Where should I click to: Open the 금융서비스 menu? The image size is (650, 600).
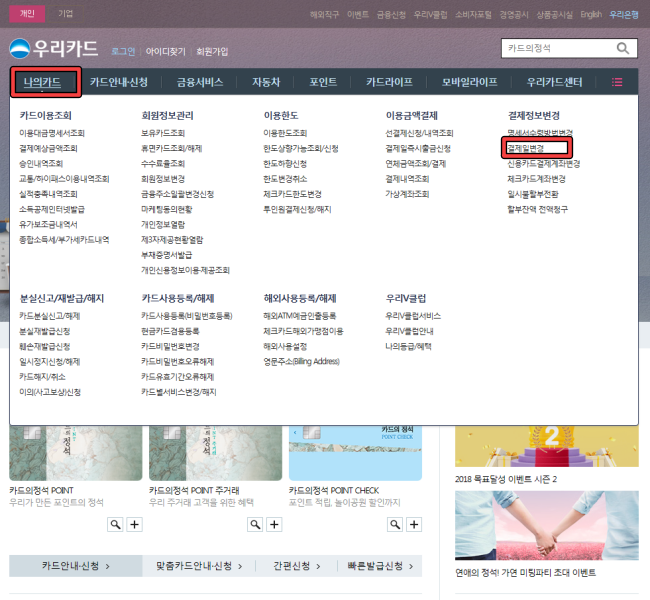(200, 82)
